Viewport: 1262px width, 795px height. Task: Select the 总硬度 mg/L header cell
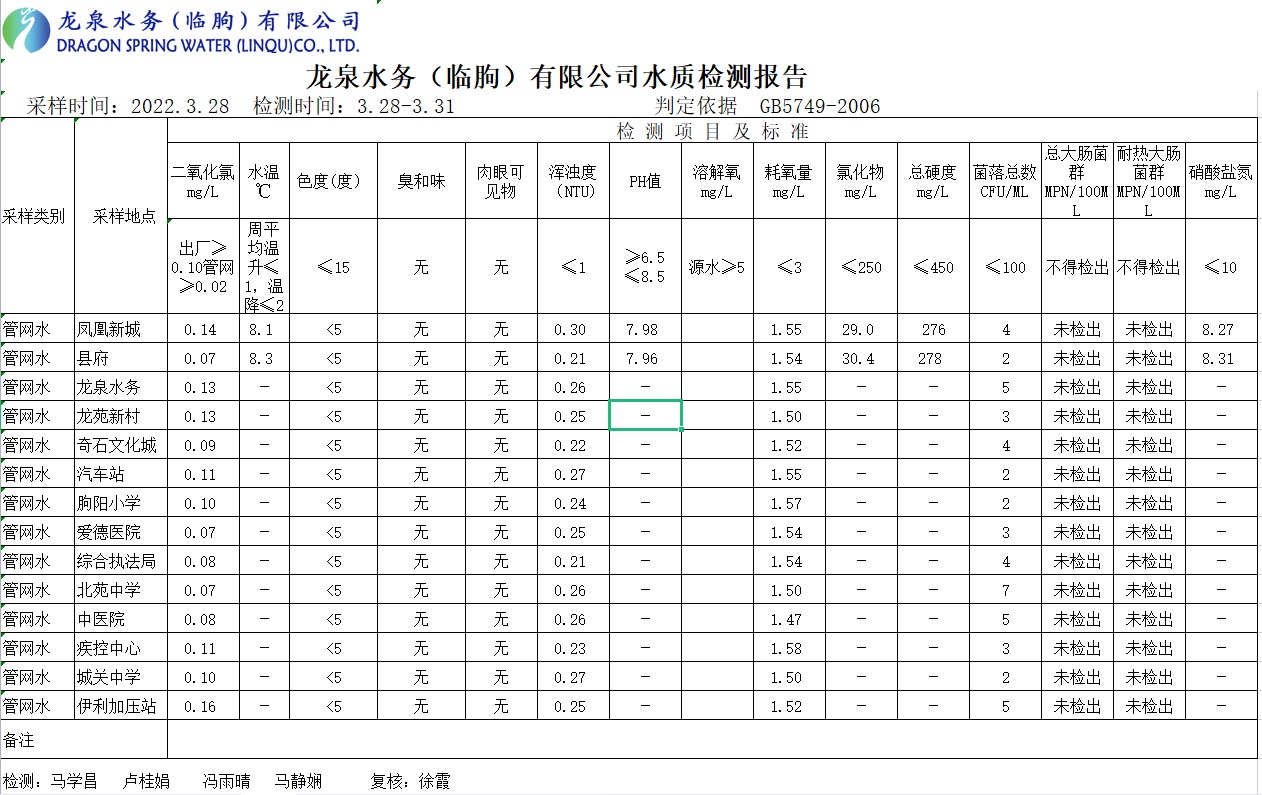tap(933, 181)
